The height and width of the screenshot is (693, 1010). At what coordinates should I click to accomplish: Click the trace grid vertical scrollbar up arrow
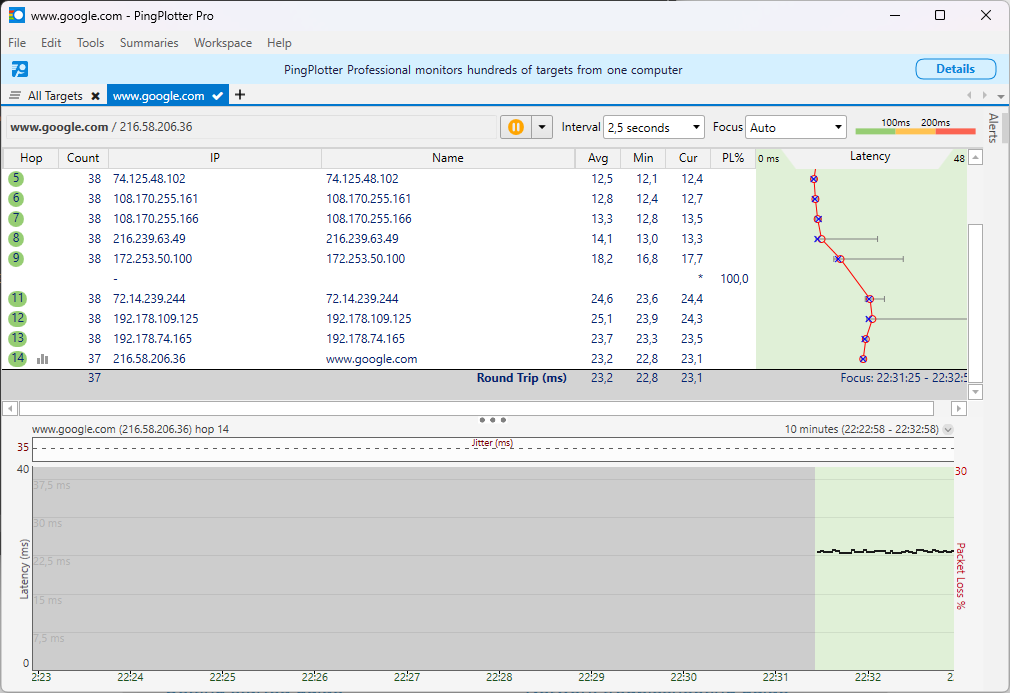pyautogui.click(x=976, y=157)
